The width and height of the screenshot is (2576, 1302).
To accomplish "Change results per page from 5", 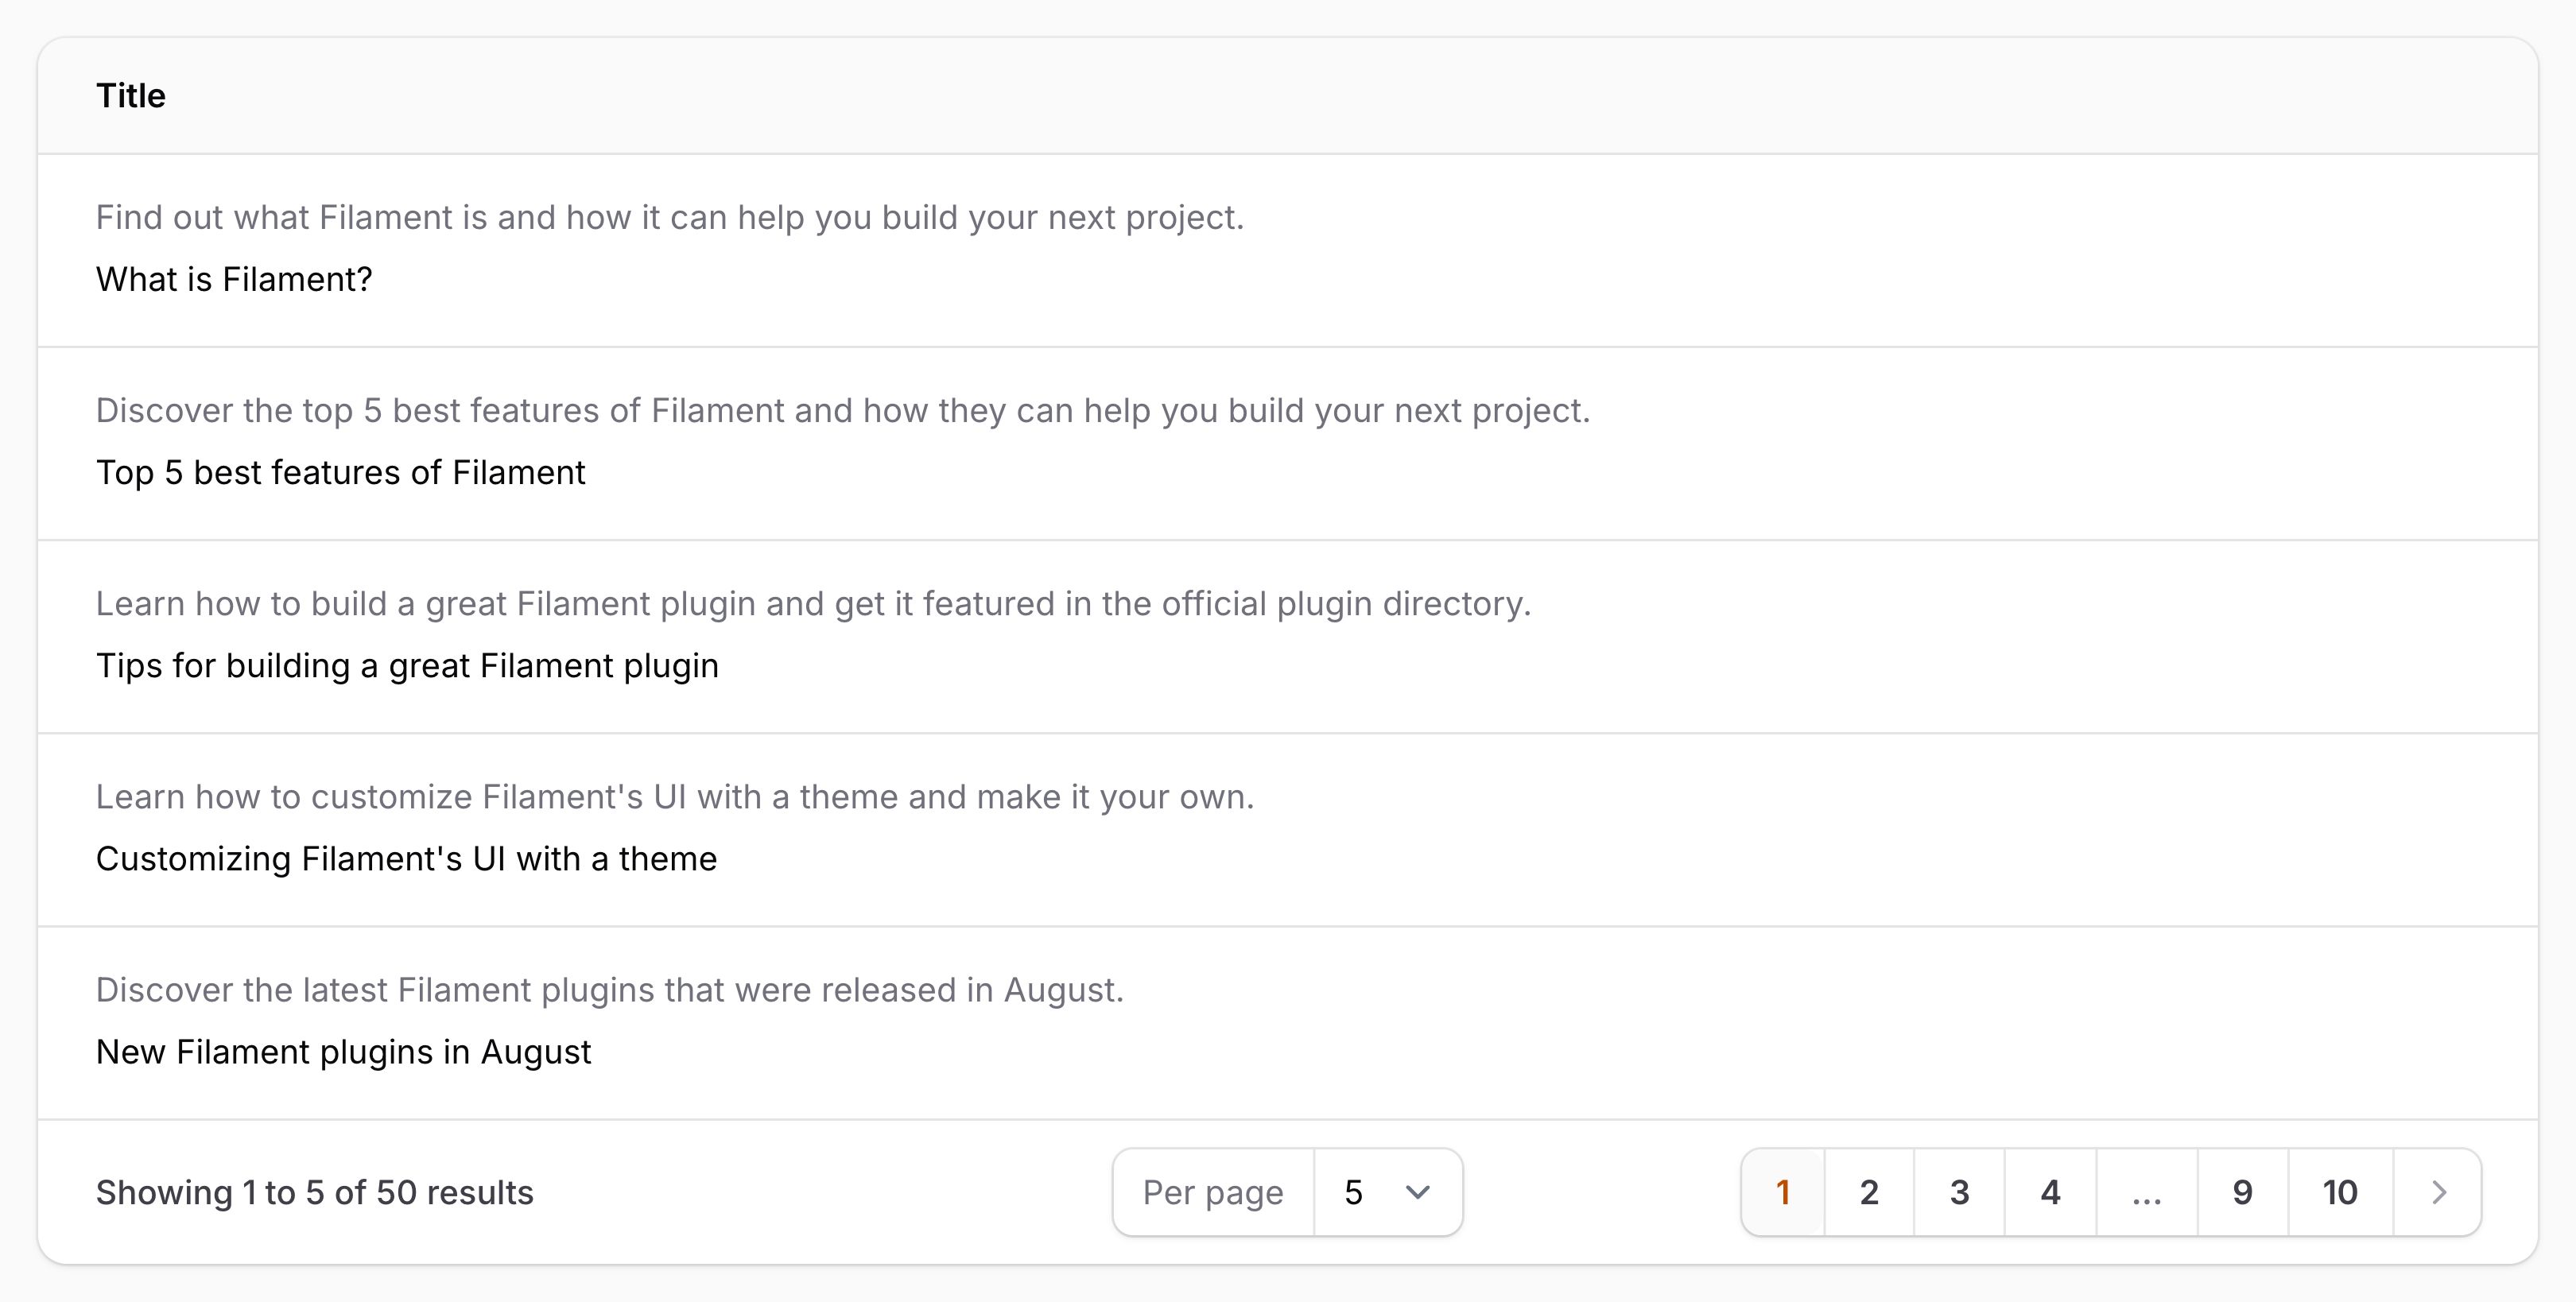I will [x=1388, y=1192].
